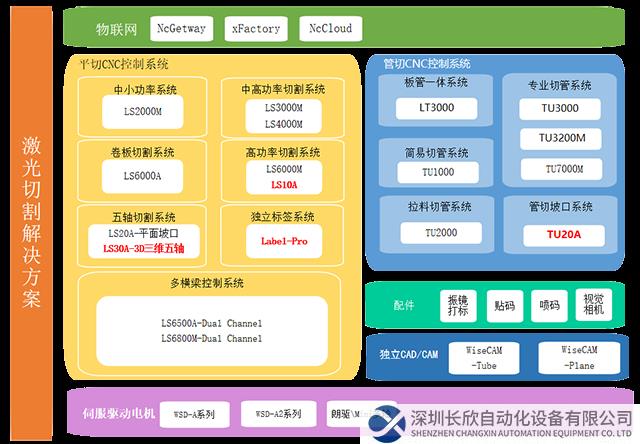The height and width of the screenshot is (444, 640).
Task: Click the red Label-Pro box
Action: coord(283,242)
